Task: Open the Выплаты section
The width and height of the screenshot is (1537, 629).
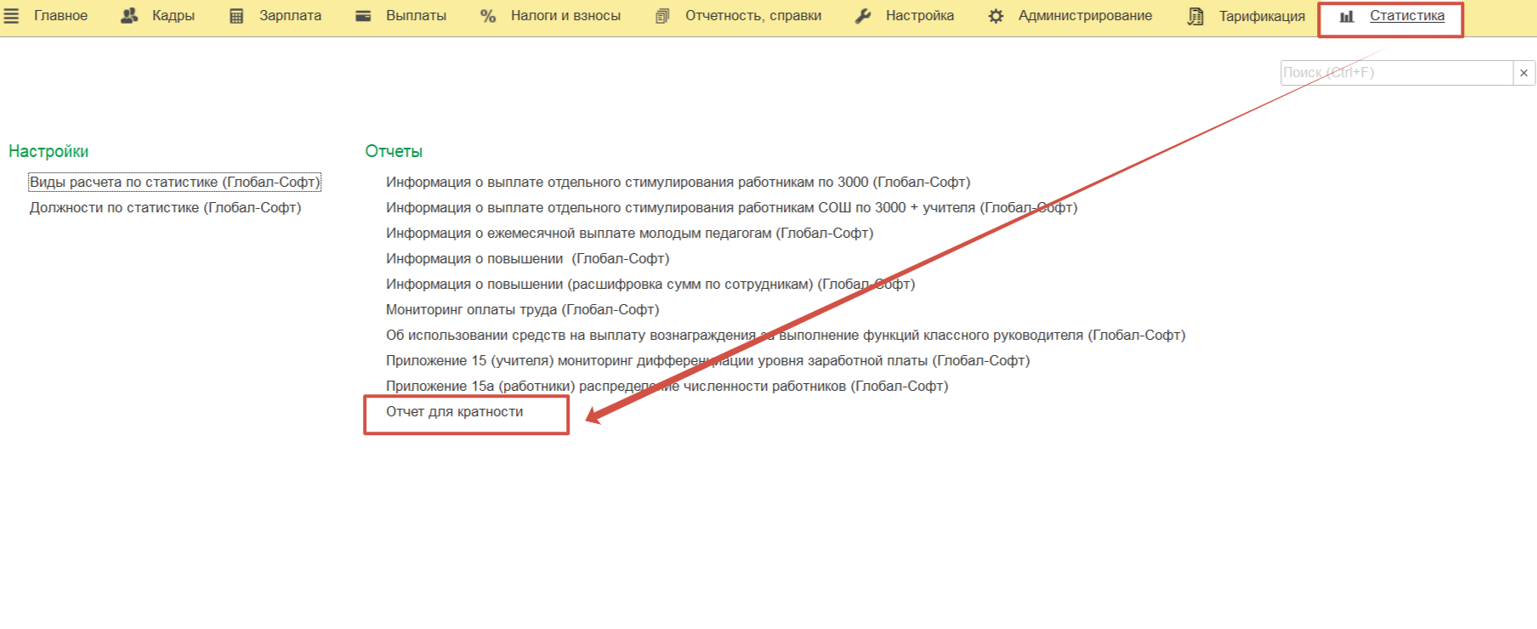Action: coord(402,16)
